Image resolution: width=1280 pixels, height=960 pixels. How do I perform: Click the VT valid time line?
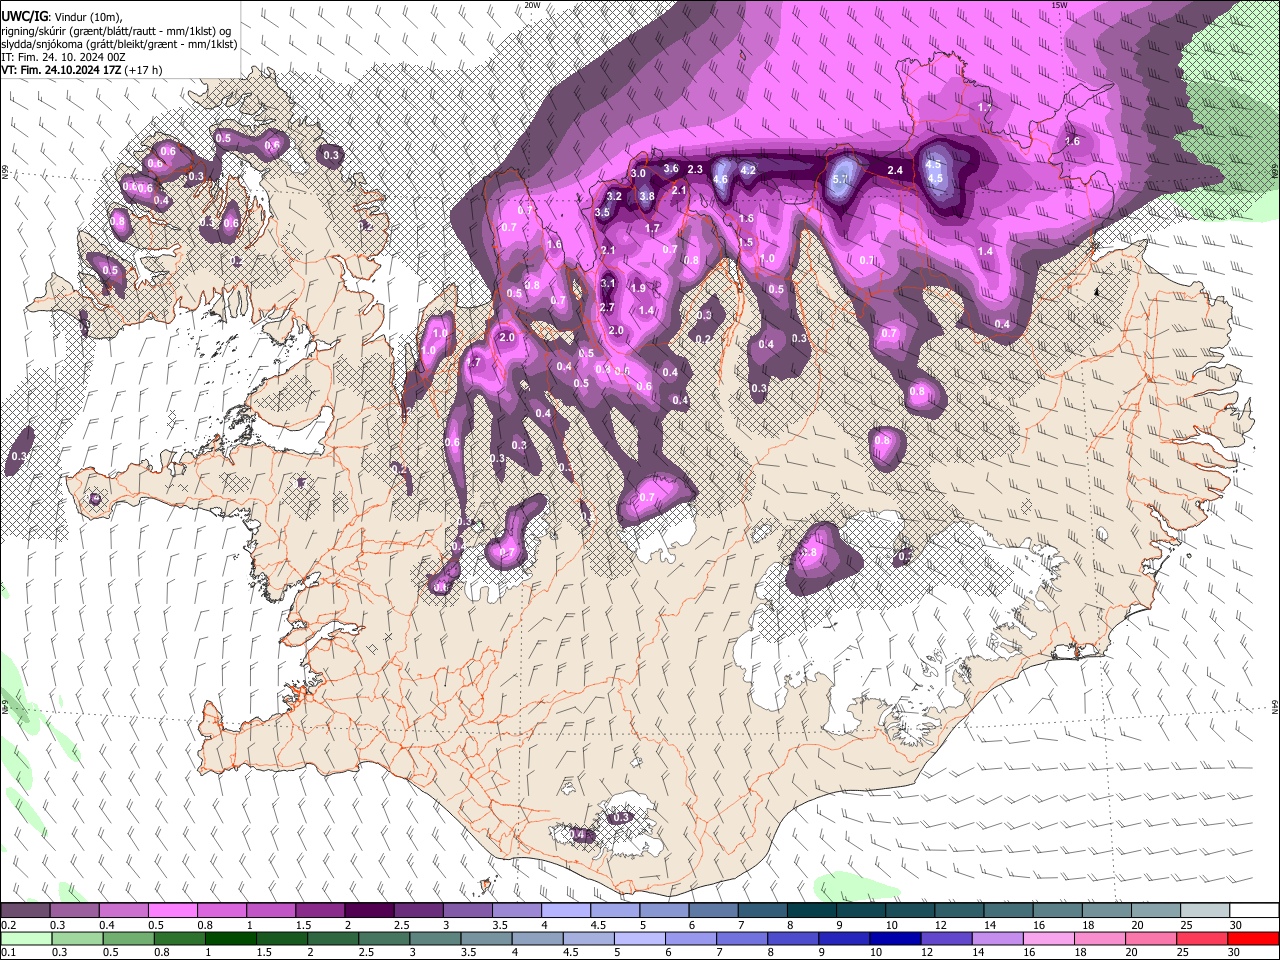pos(82,70)
